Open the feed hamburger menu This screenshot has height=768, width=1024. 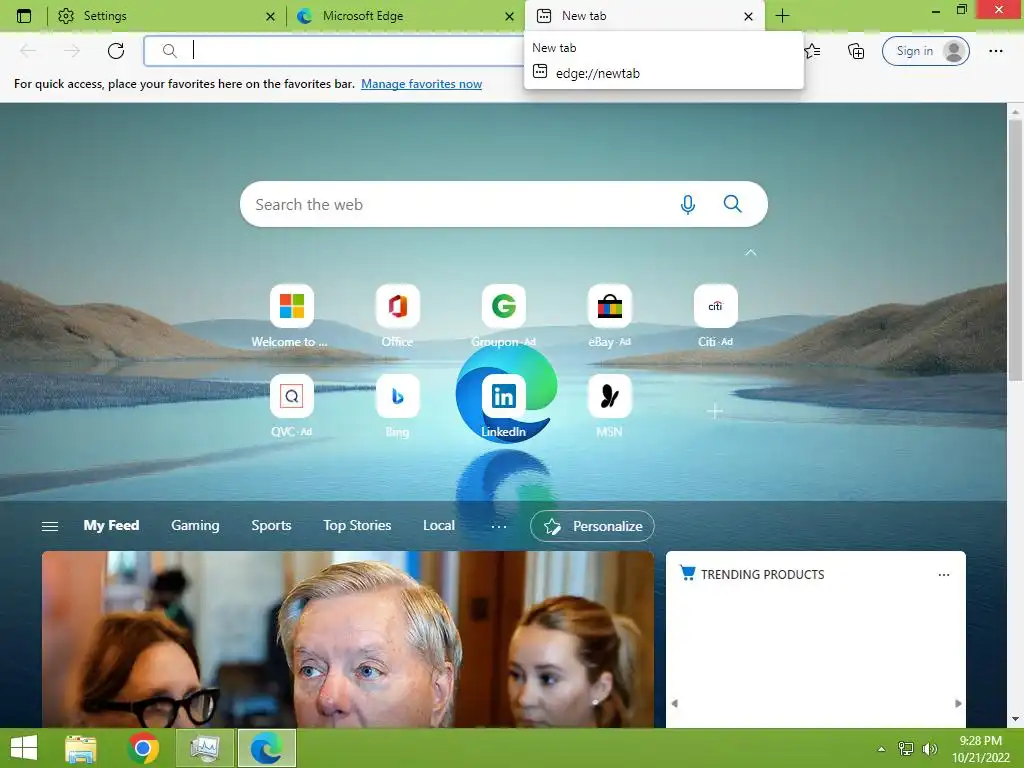tap(50, 526)
